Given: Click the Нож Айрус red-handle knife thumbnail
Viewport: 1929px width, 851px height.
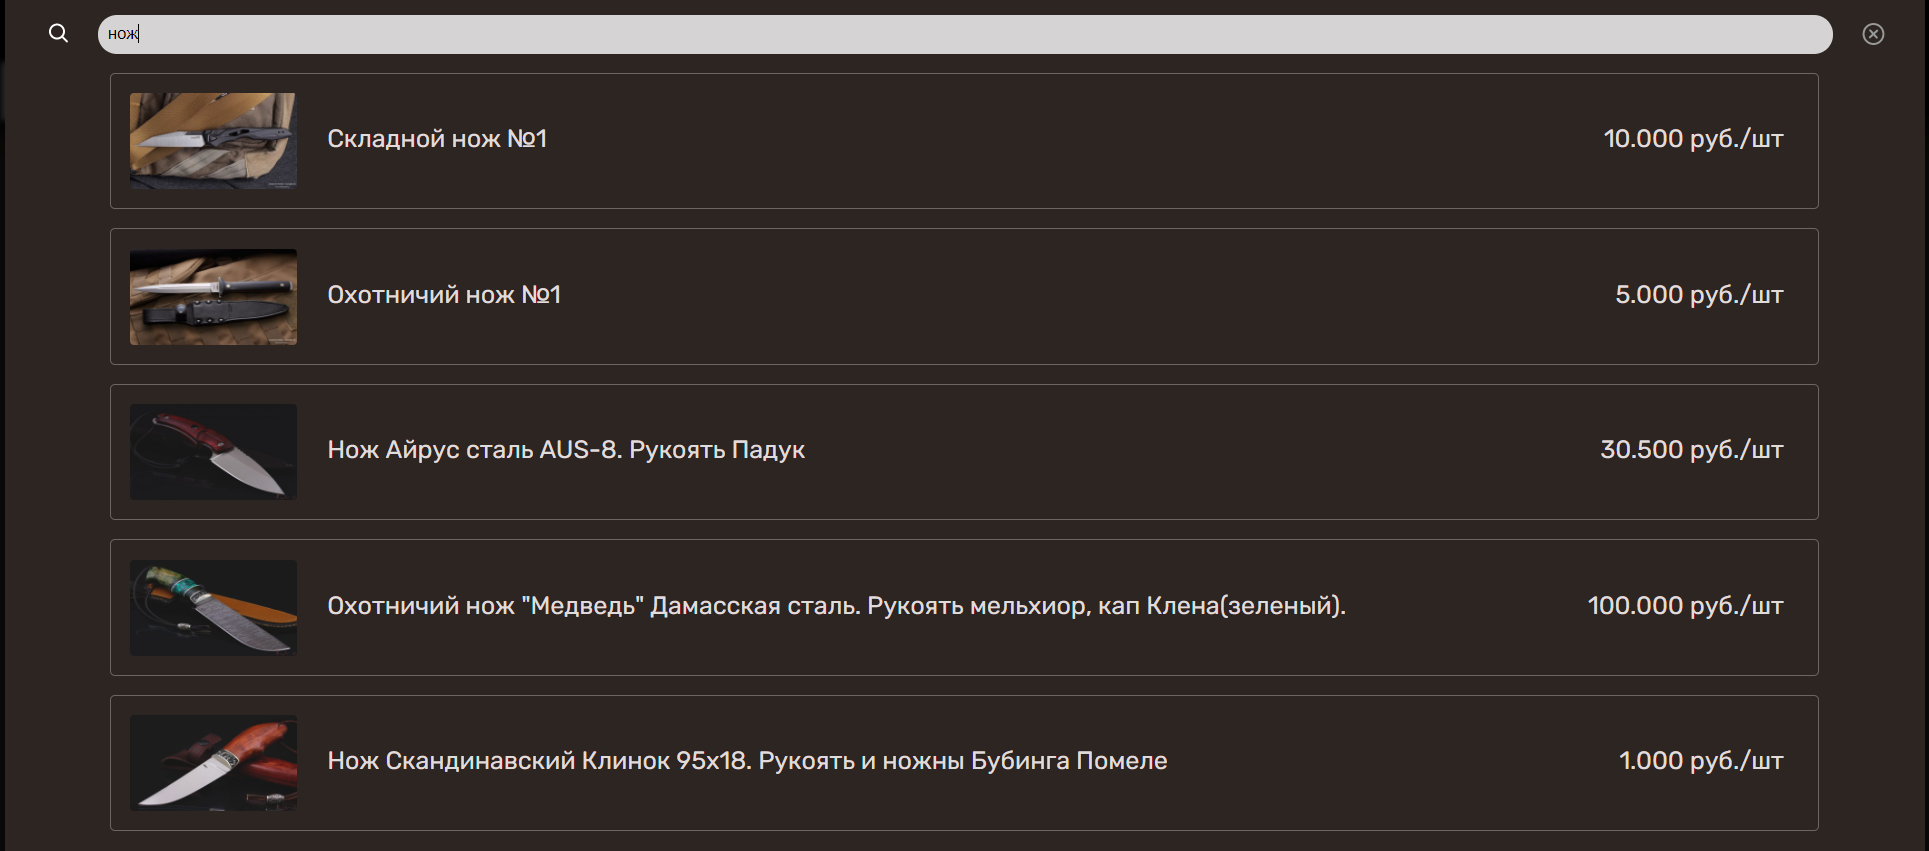Looking at the screenshot, I should point(213,452).
